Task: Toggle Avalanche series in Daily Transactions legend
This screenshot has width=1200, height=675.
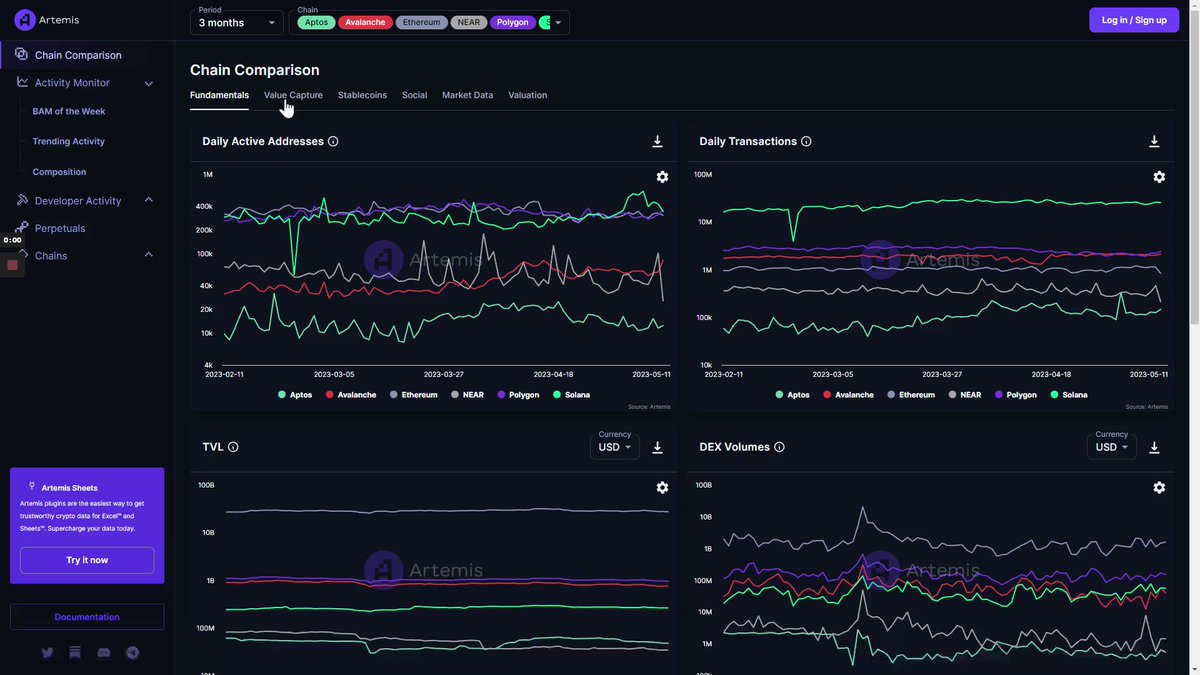Action: coord(848,395)
